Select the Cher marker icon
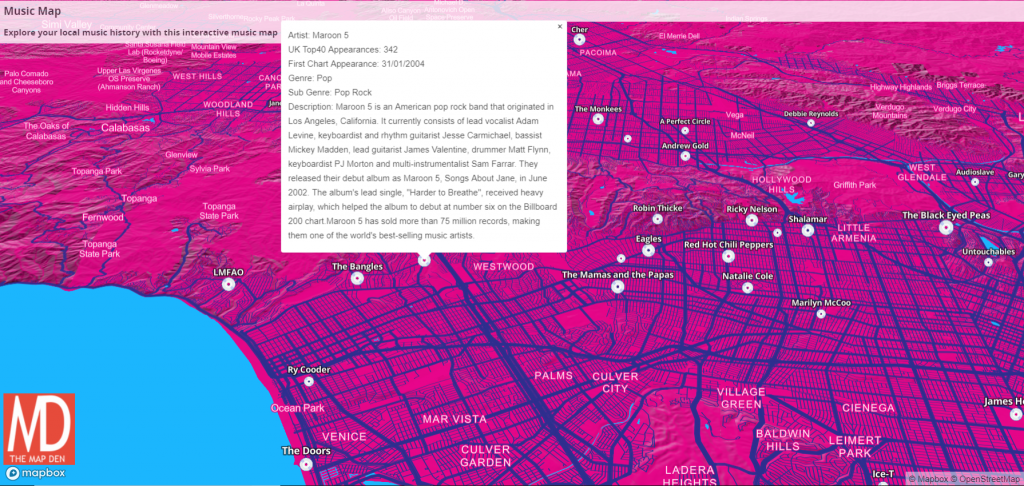The height and width of the screenshot is (486, 1024). (x=579, y=40)
